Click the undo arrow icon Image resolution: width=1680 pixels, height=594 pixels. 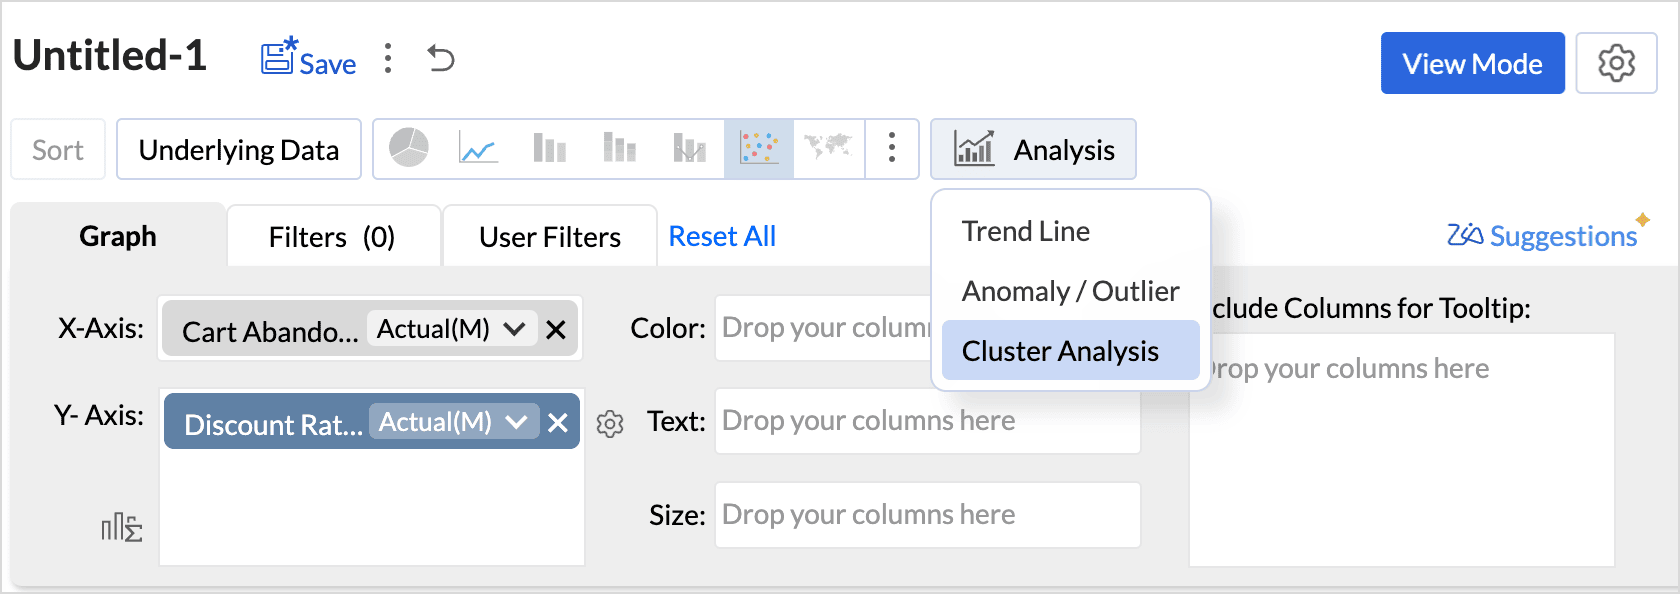441,58
